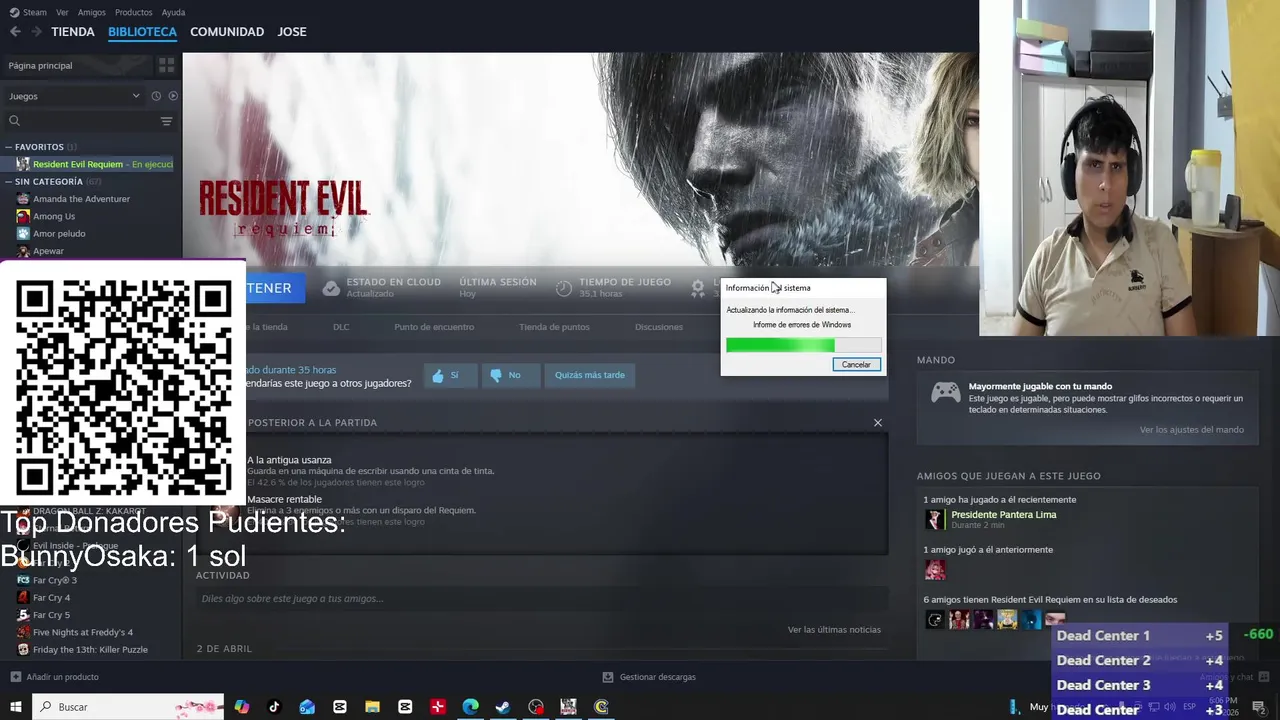1280x720 pixels.
Task: Open TikTok from the taskbar
Action: (x=274, y=707)
